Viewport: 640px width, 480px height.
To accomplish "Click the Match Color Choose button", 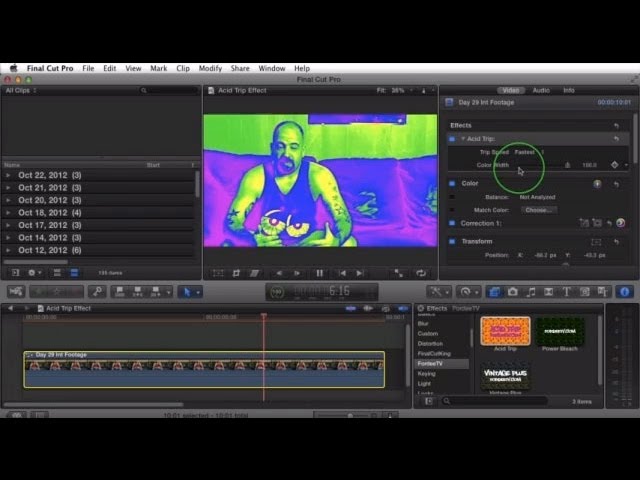I will point(539,210).
